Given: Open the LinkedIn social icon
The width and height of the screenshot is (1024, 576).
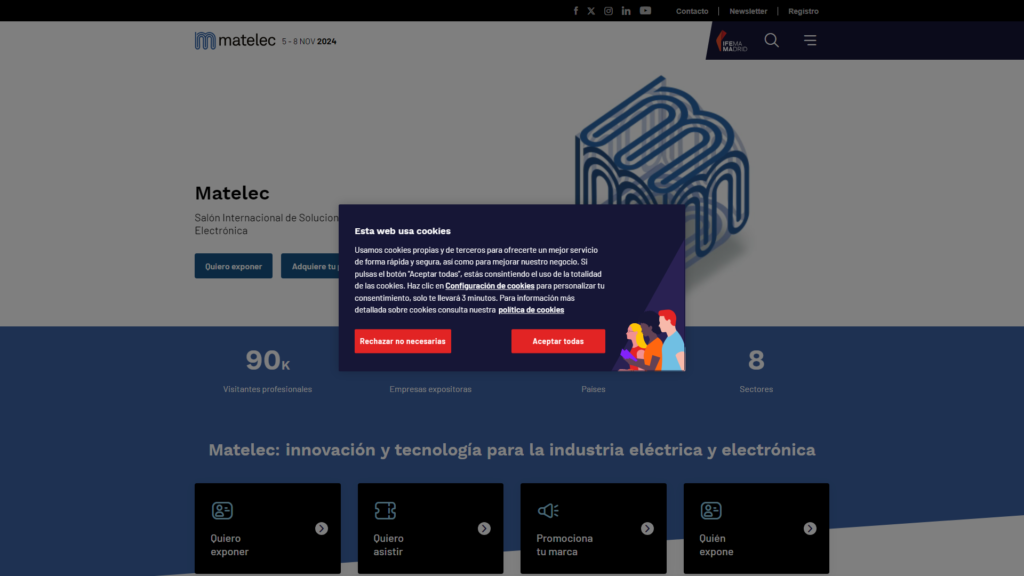Looking at the screenshot, I should 626,11.
